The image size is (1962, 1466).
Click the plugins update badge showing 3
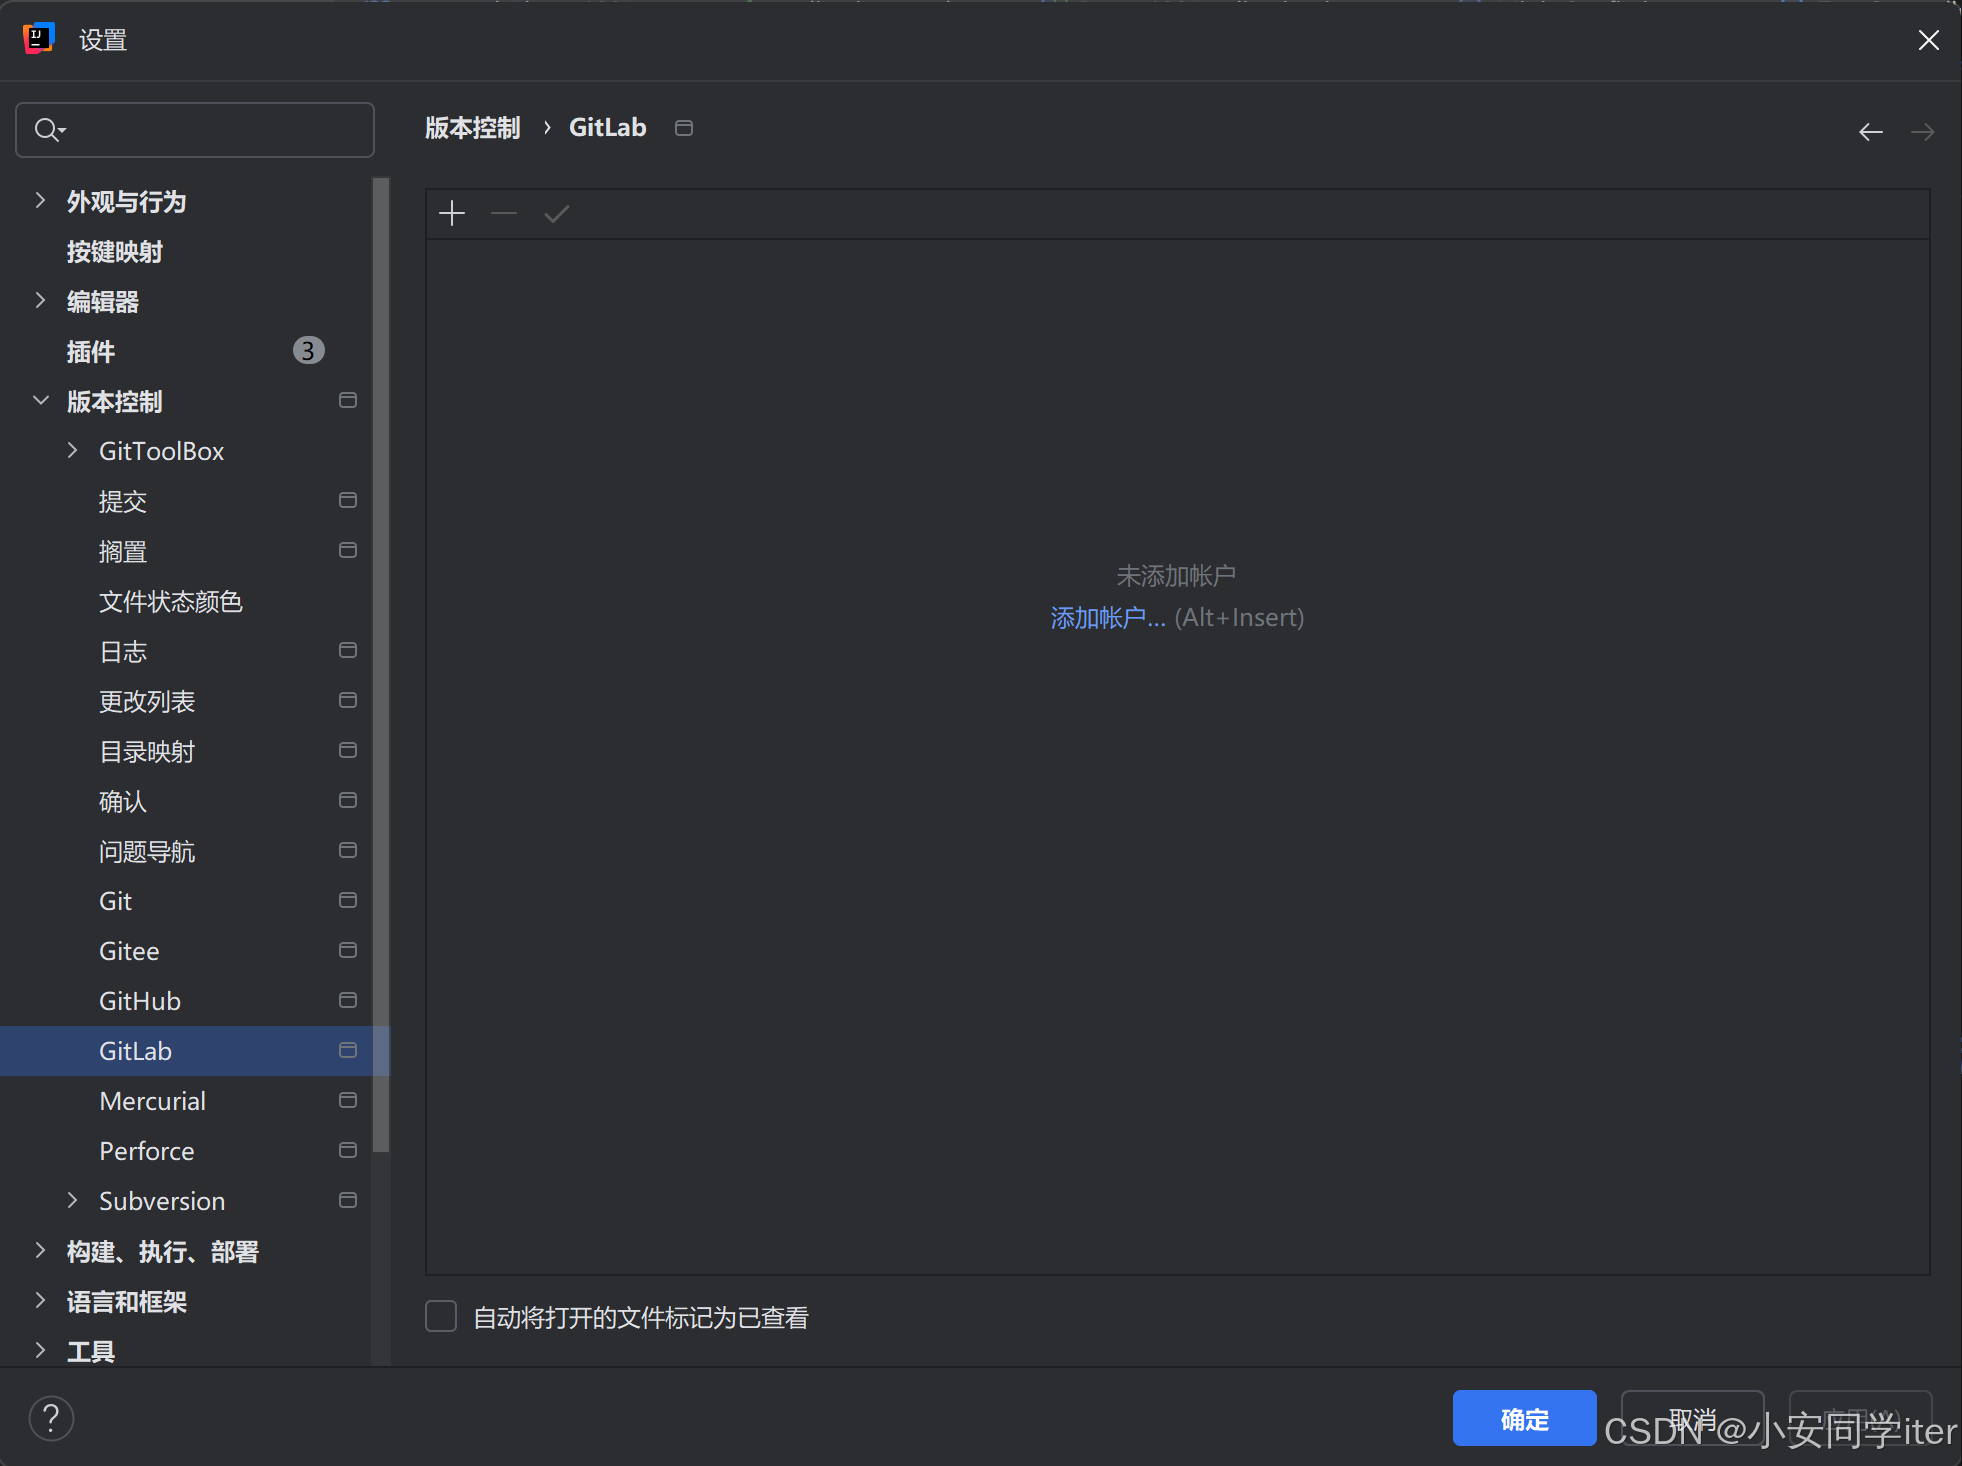pyautogui.click(x=308, y=351)
